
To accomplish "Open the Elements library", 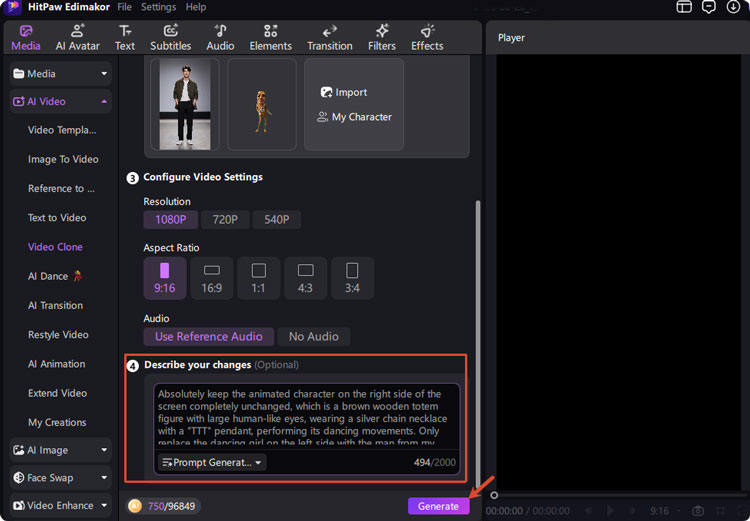I will point(270,38).
